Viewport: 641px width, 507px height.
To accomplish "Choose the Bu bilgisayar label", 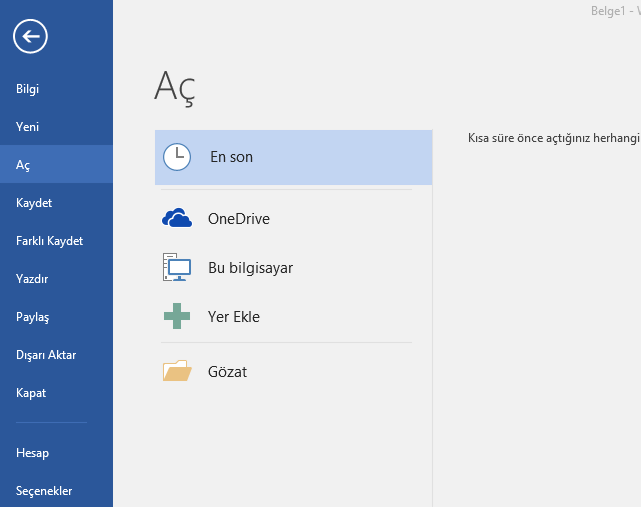I will (x=250, y=268).
